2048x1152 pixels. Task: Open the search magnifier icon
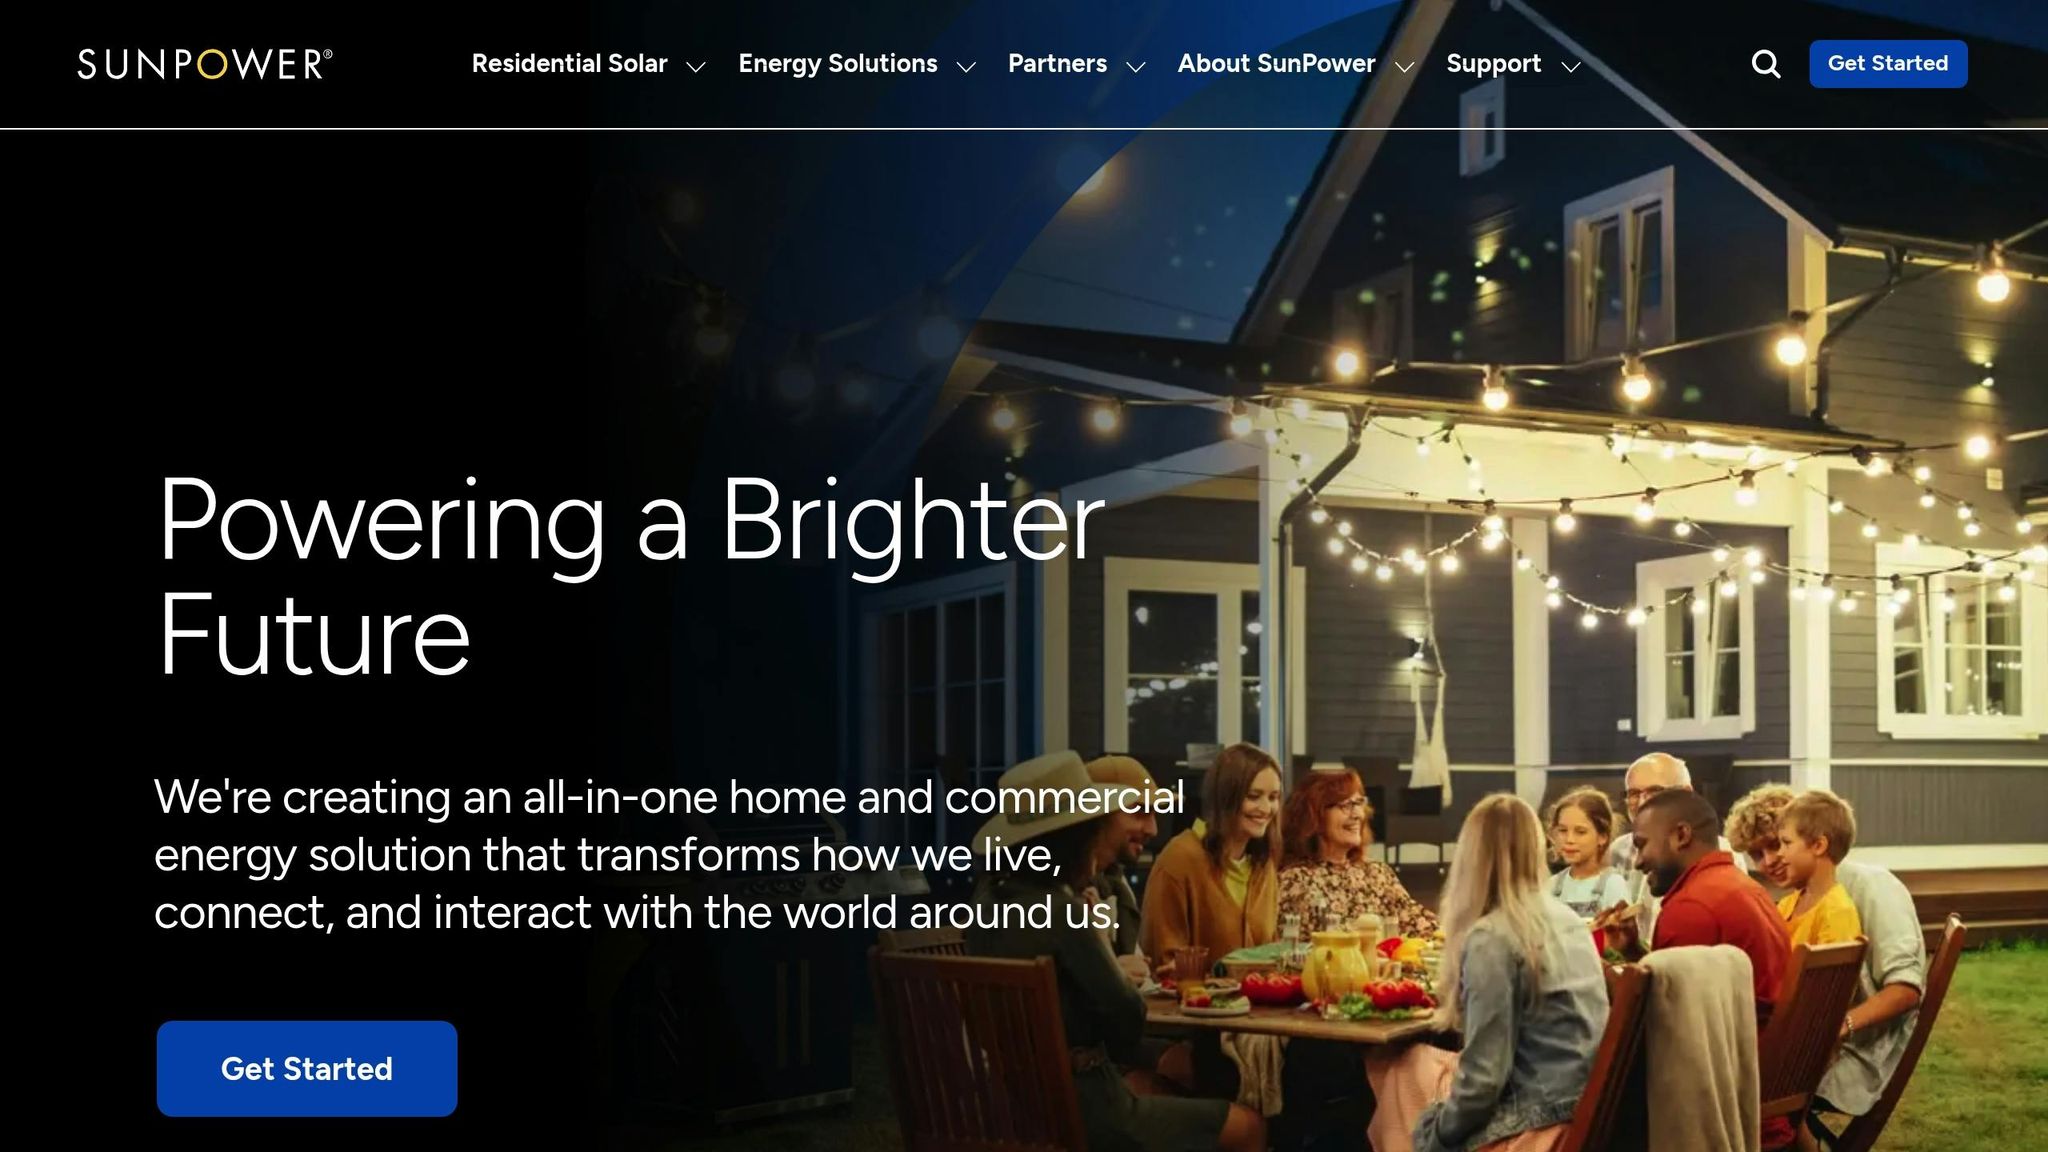(1766, 64)
